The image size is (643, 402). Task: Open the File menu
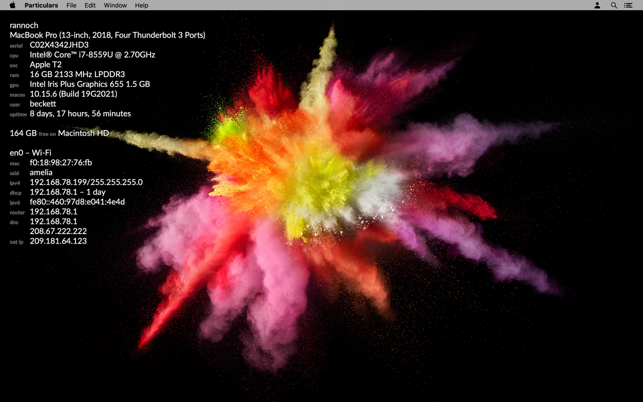(x=71, y=5)
